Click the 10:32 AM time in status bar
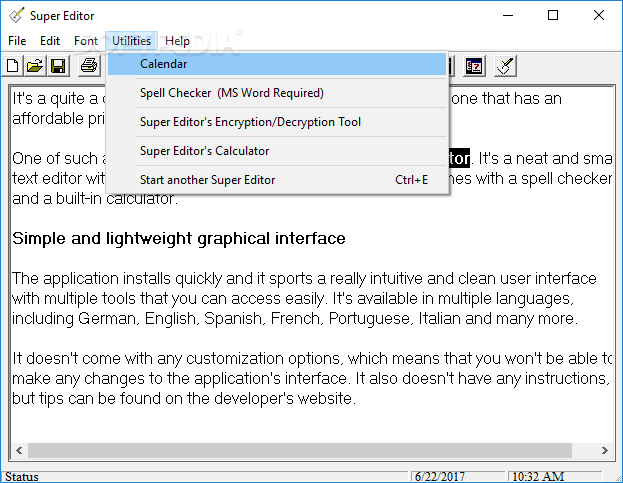 point(538,477)
